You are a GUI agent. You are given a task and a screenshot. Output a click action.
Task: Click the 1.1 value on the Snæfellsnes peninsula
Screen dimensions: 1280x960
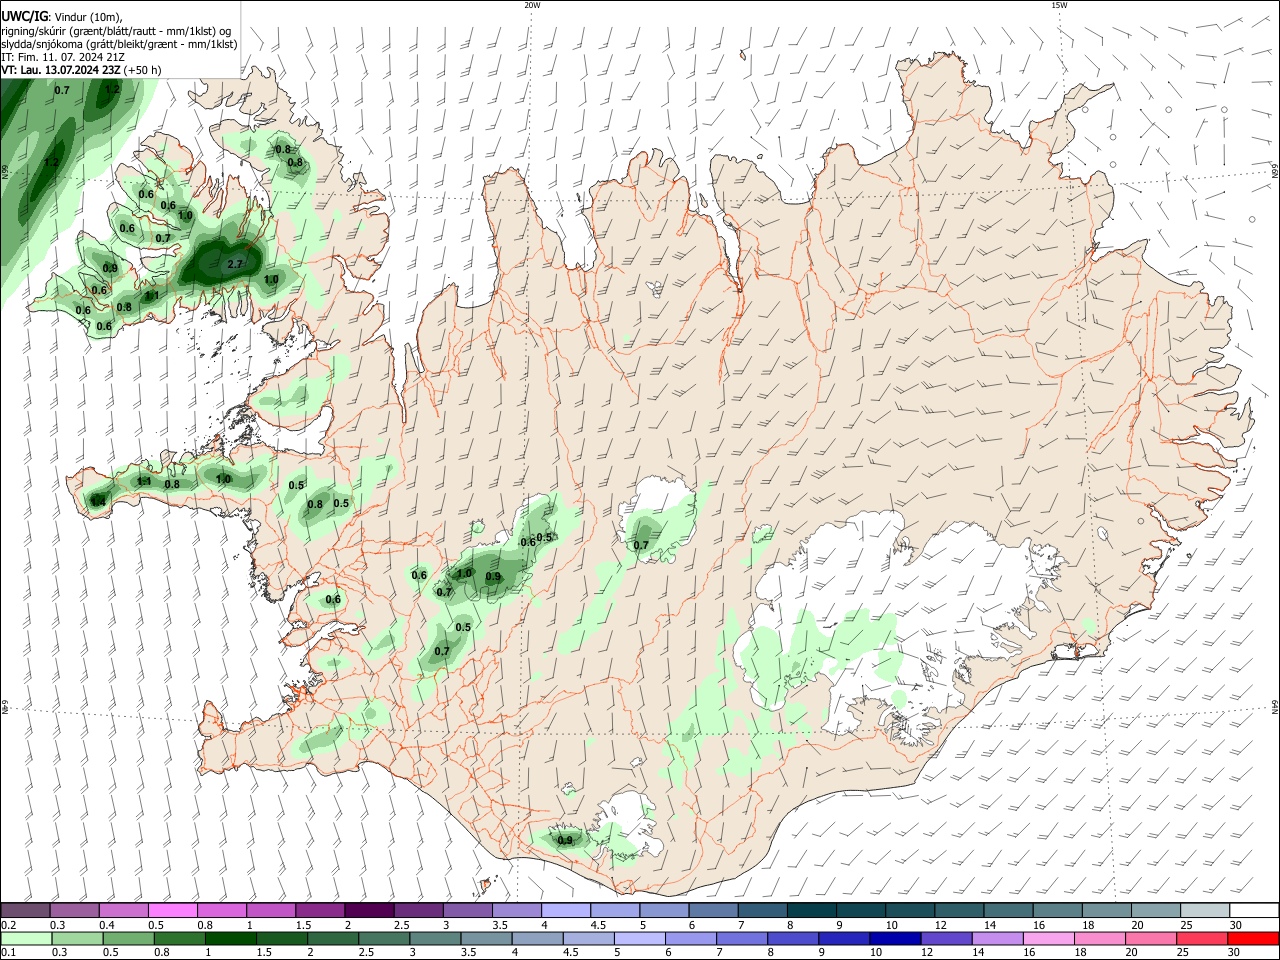click(x=143, y=482)
